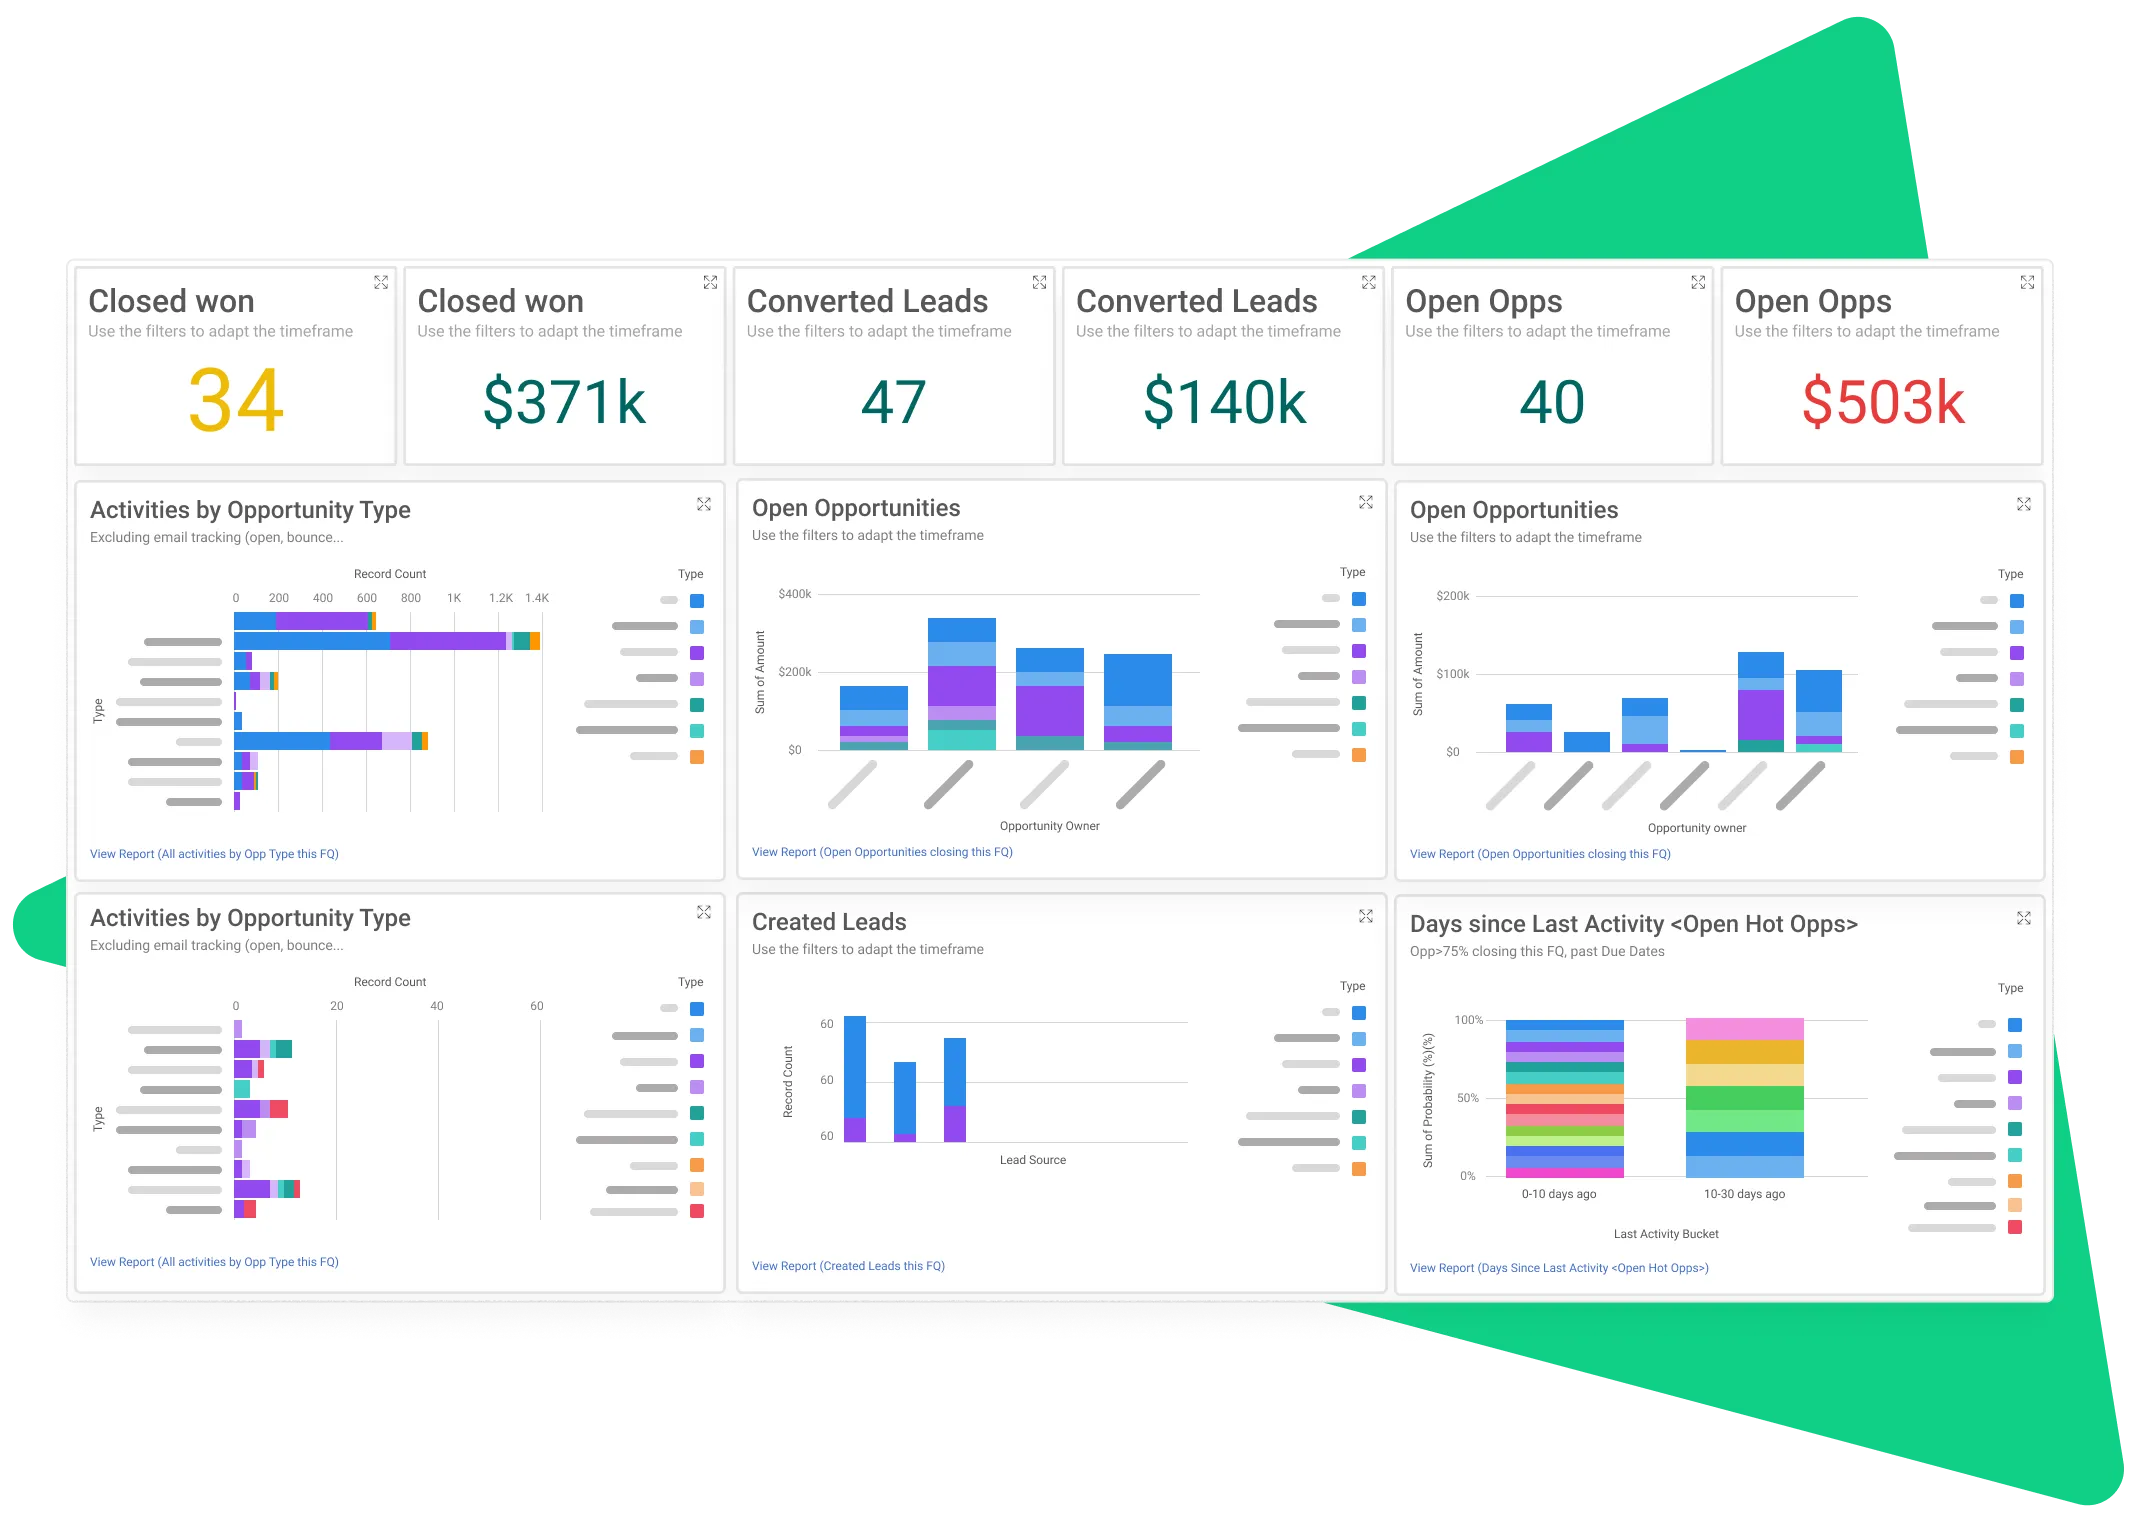The height and width of the screenshot is (1534, 2134).
Task: Open View Report link under $400k Open Opportunities chart
Action: (882, 852)
